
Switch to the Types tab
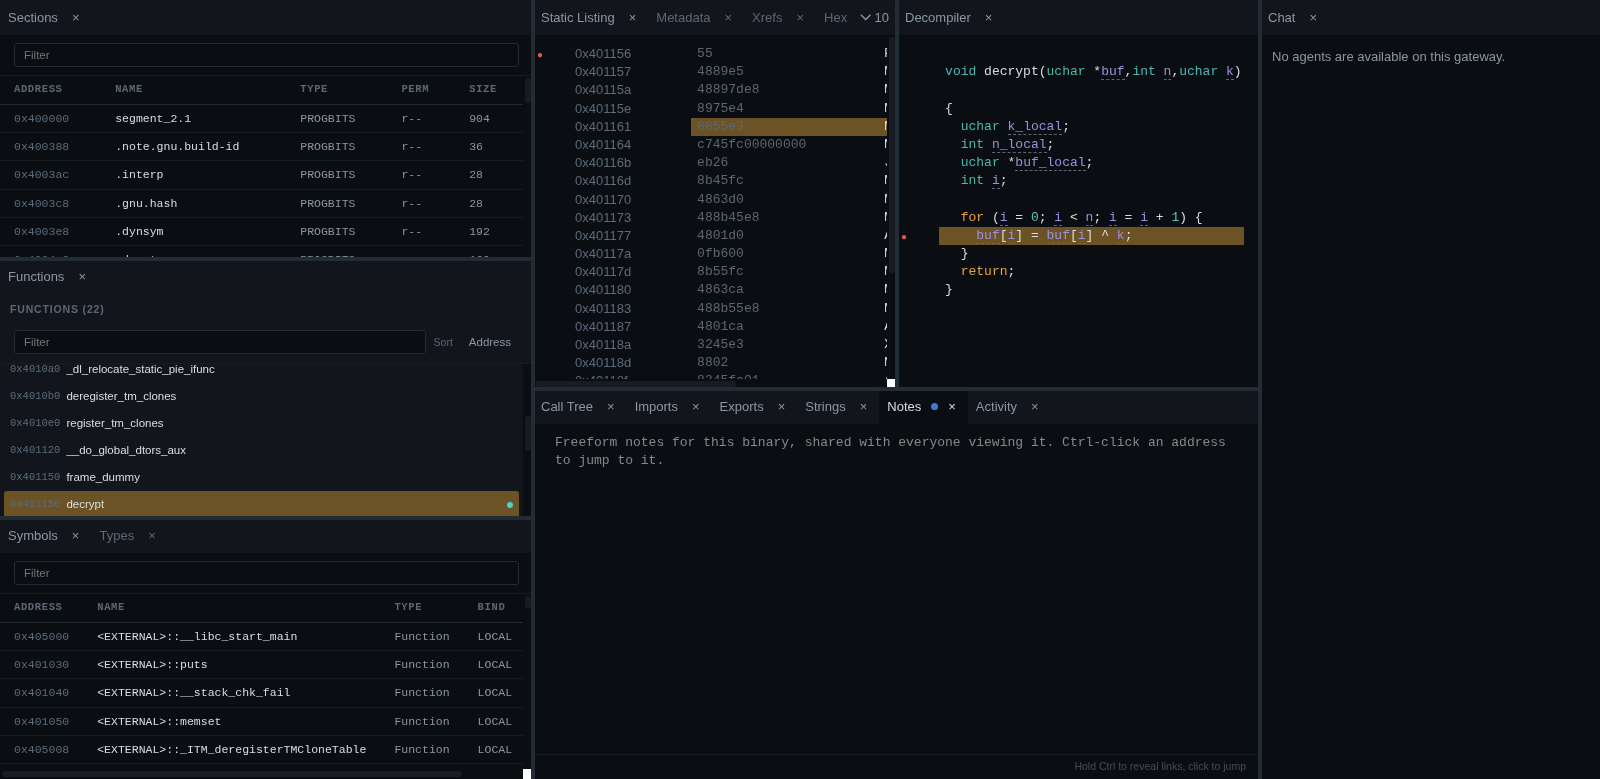(x=117, y=536)
